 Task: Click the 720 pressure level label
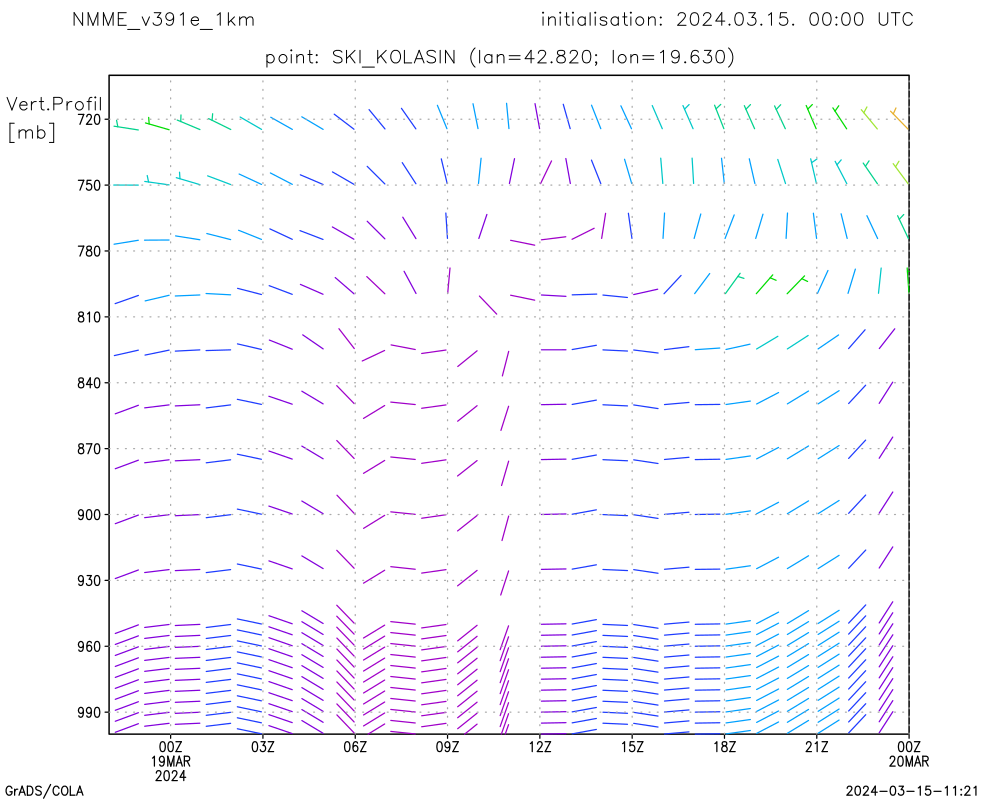89,119
